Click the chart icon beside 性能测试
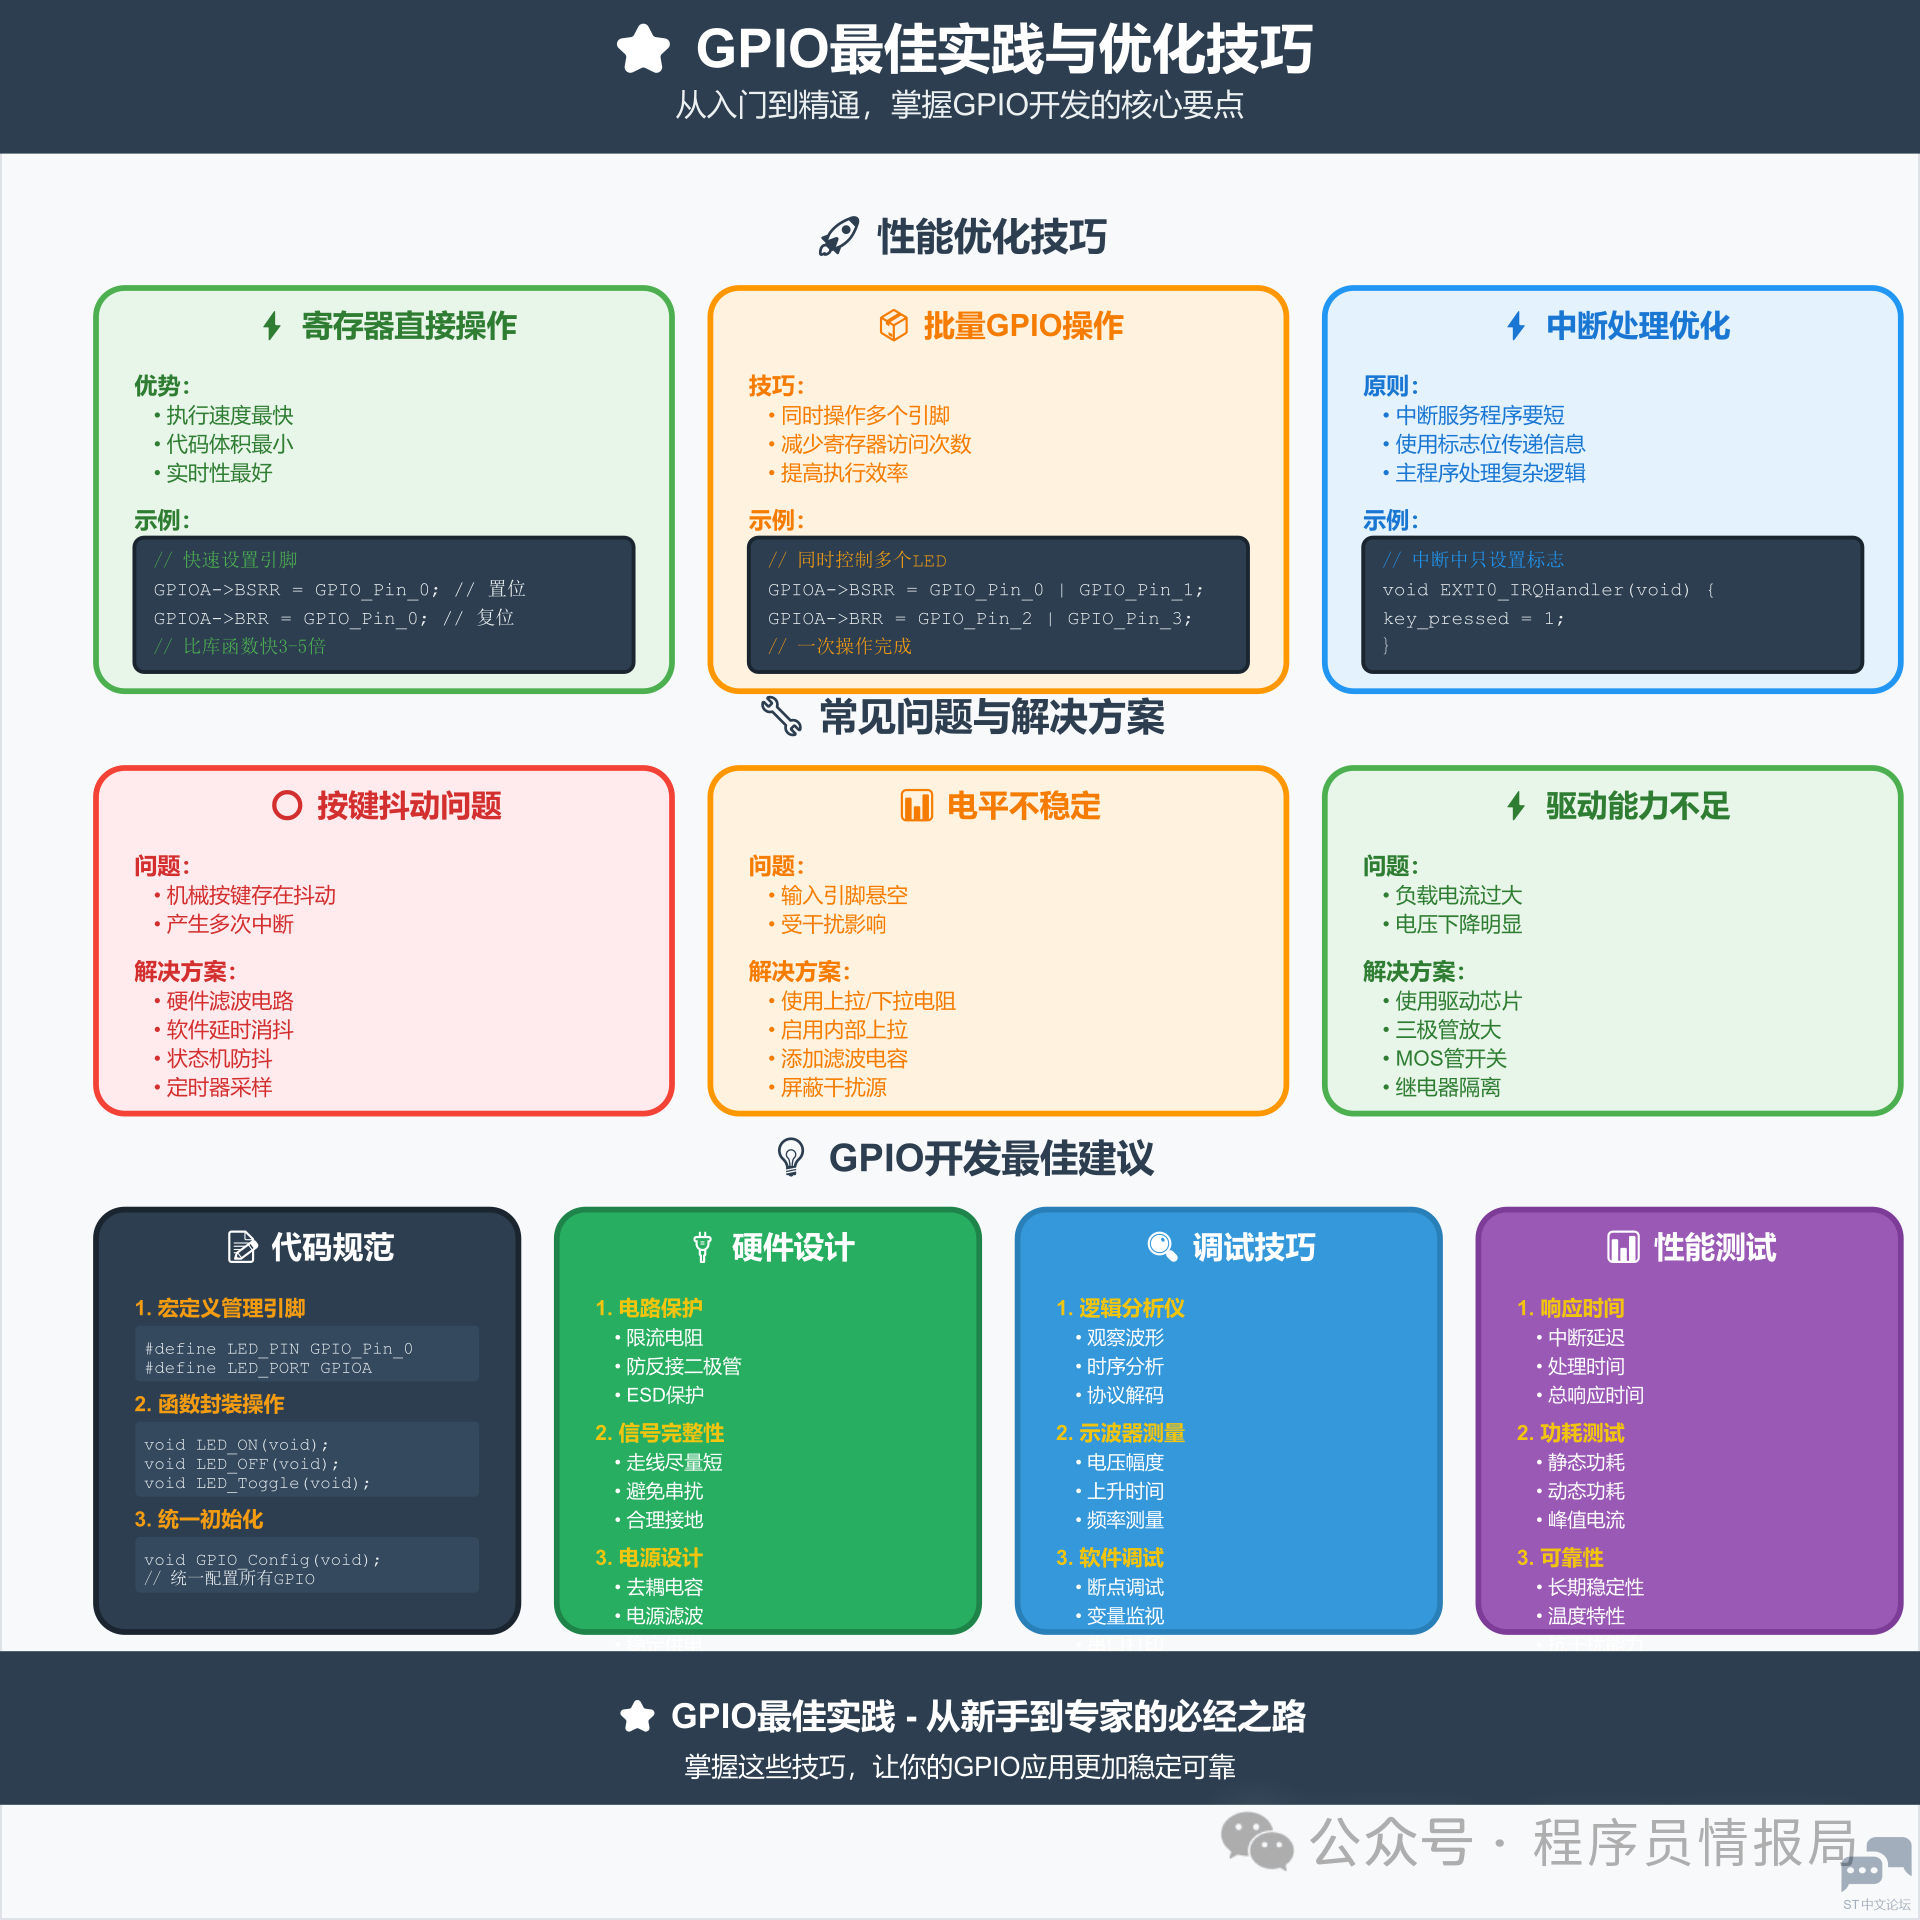Viewport: 1920px width, 1920px height. [x=1623, y=1246]
